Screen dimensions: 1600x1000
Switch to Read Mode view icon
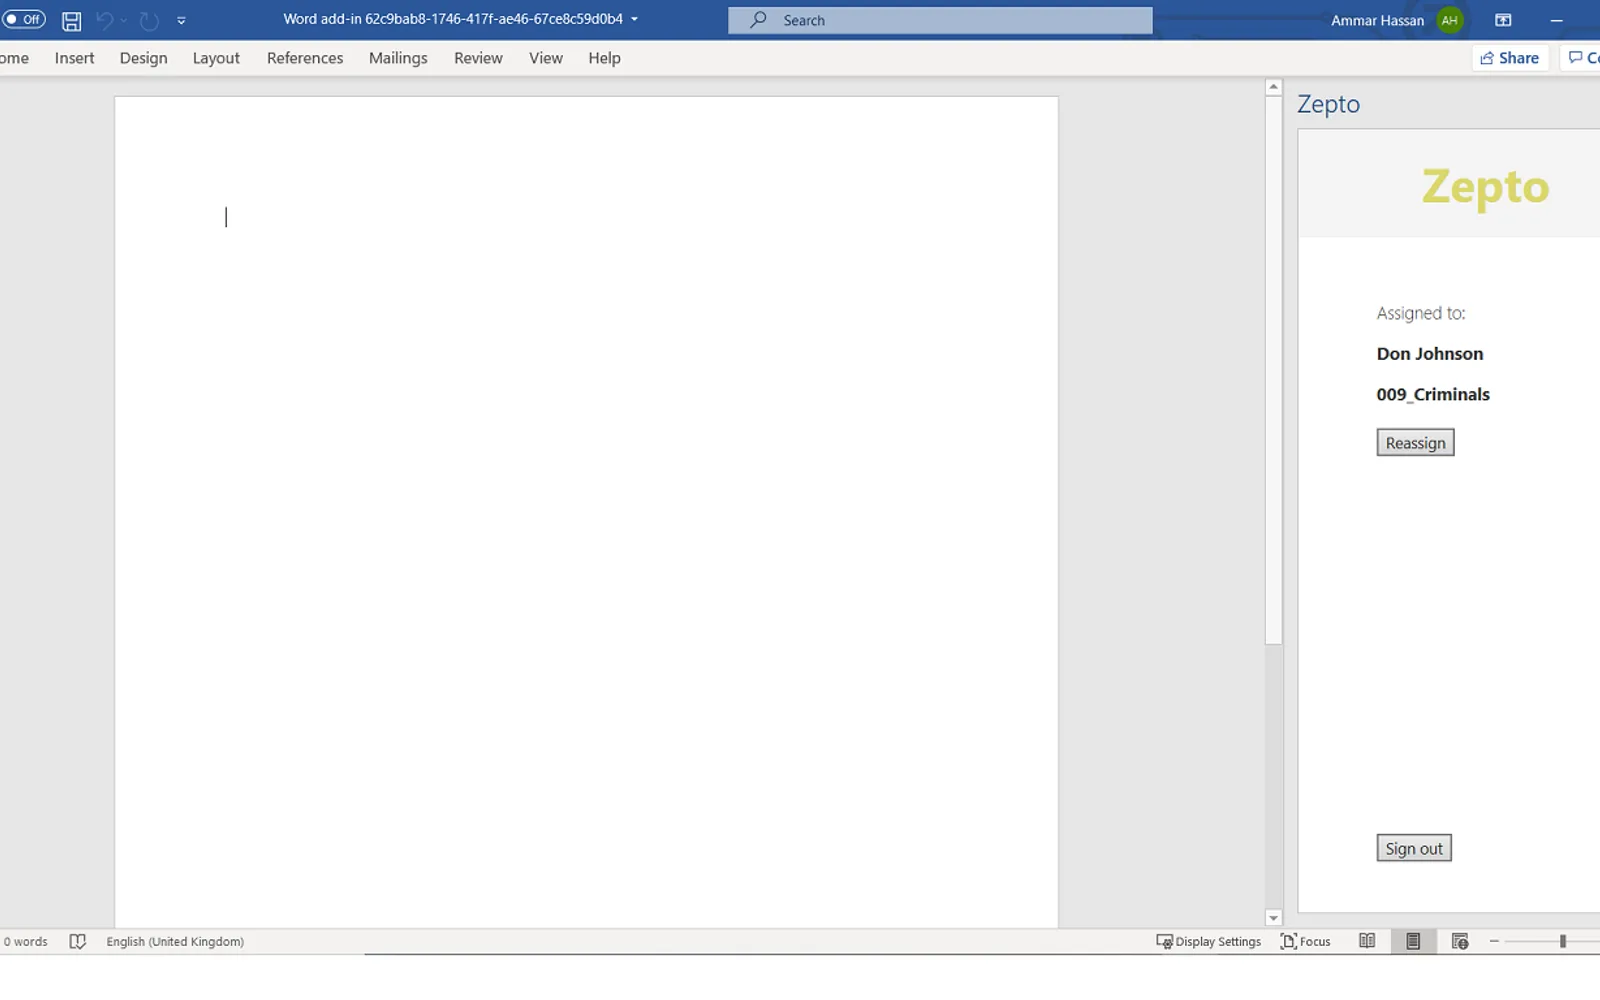[x=1367, y=941]
